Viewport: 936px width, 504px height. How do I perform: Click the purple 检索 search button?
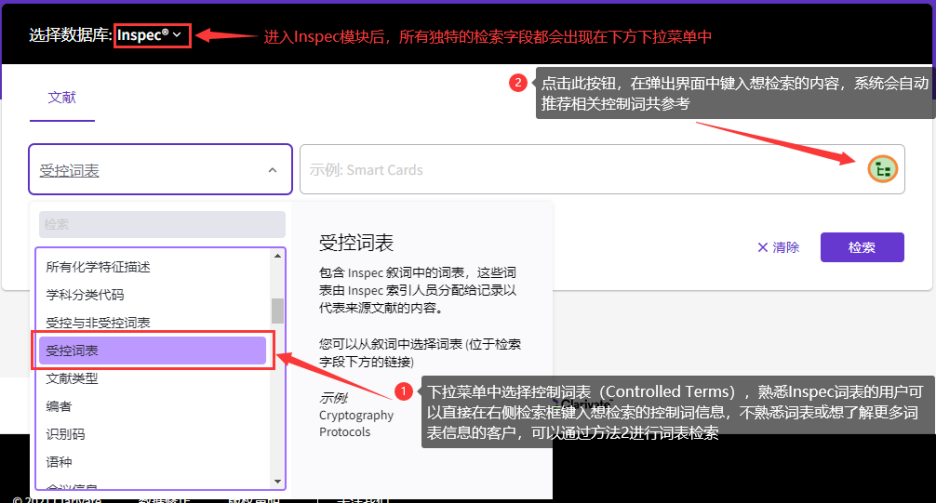pos(862,247)
